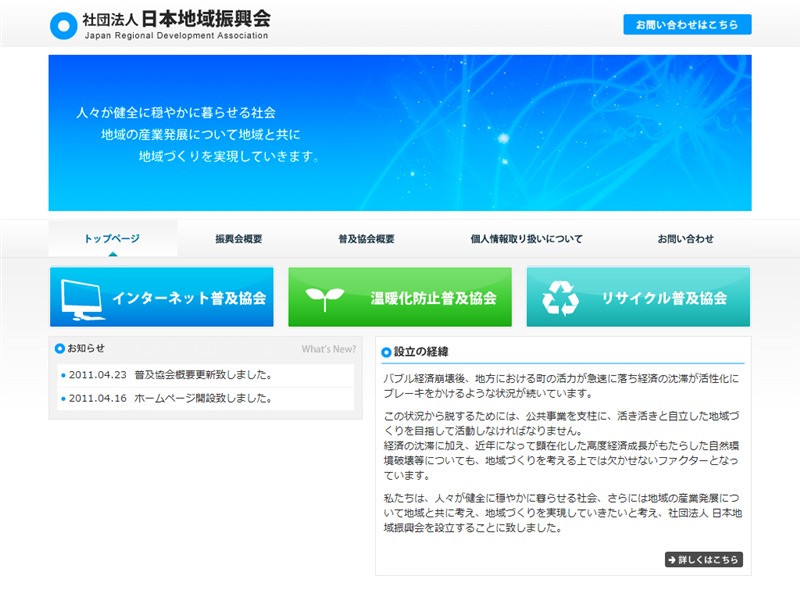Click the circle icon beside 設立の経緯
This screenshot has height=600, width=800.
pyautogui.click(x=386, y=352)
